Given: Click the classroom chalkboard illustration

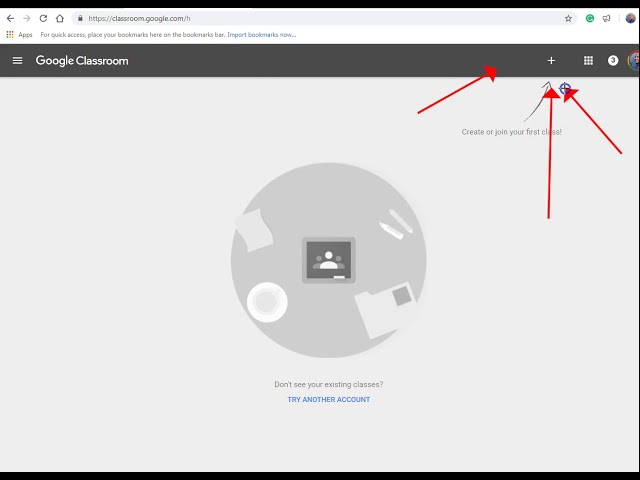Looking at the screenshot, I should point(329,260).
